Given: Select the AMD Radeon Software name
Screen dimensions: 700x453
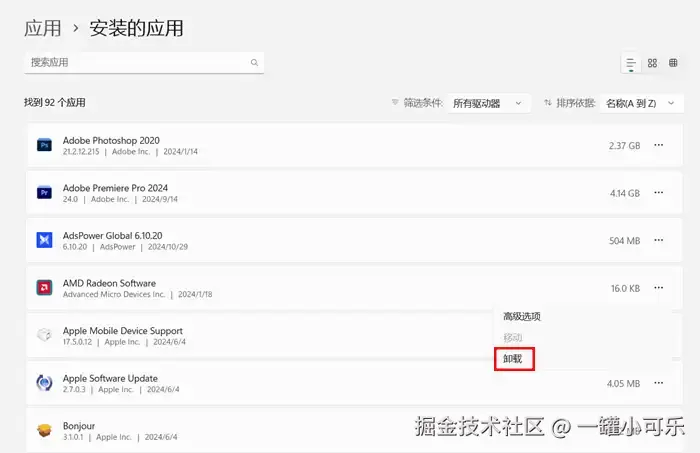Looking at the screenshot, I should [109, 283].
